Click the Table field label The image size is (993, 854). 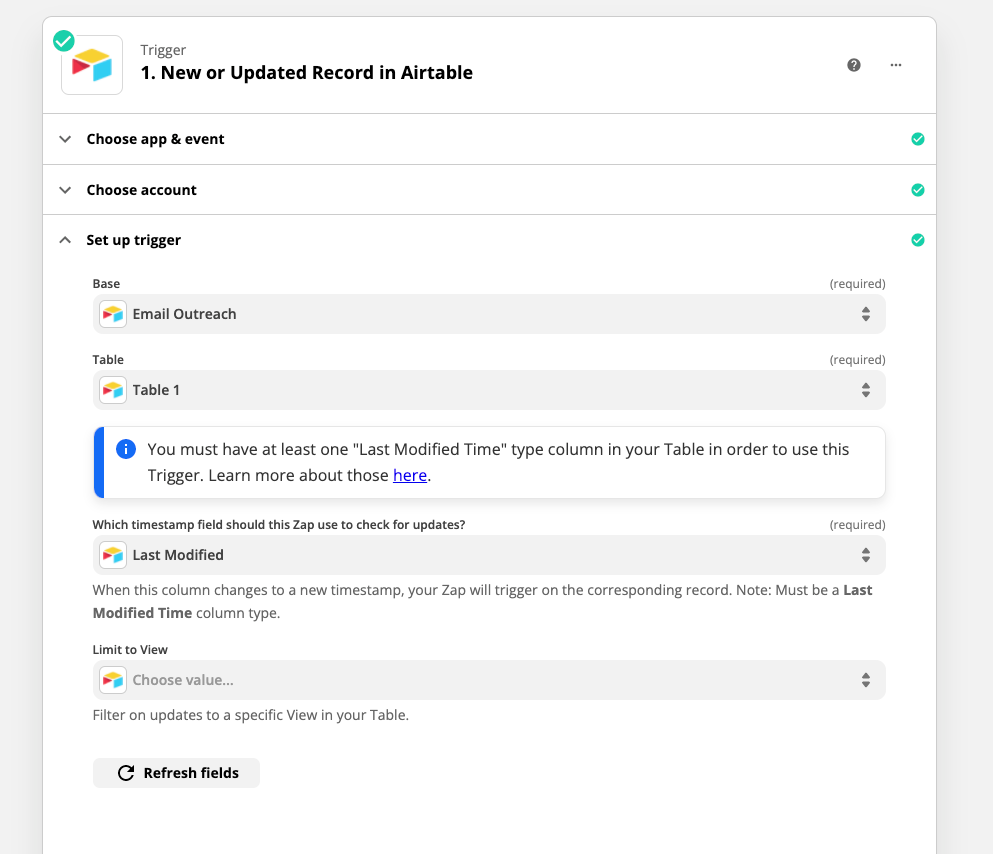tap(108, 360)
